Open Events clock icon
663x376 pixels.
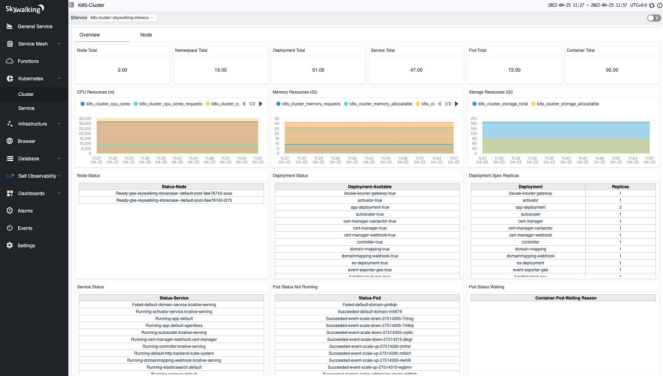[x=9, y=228]
